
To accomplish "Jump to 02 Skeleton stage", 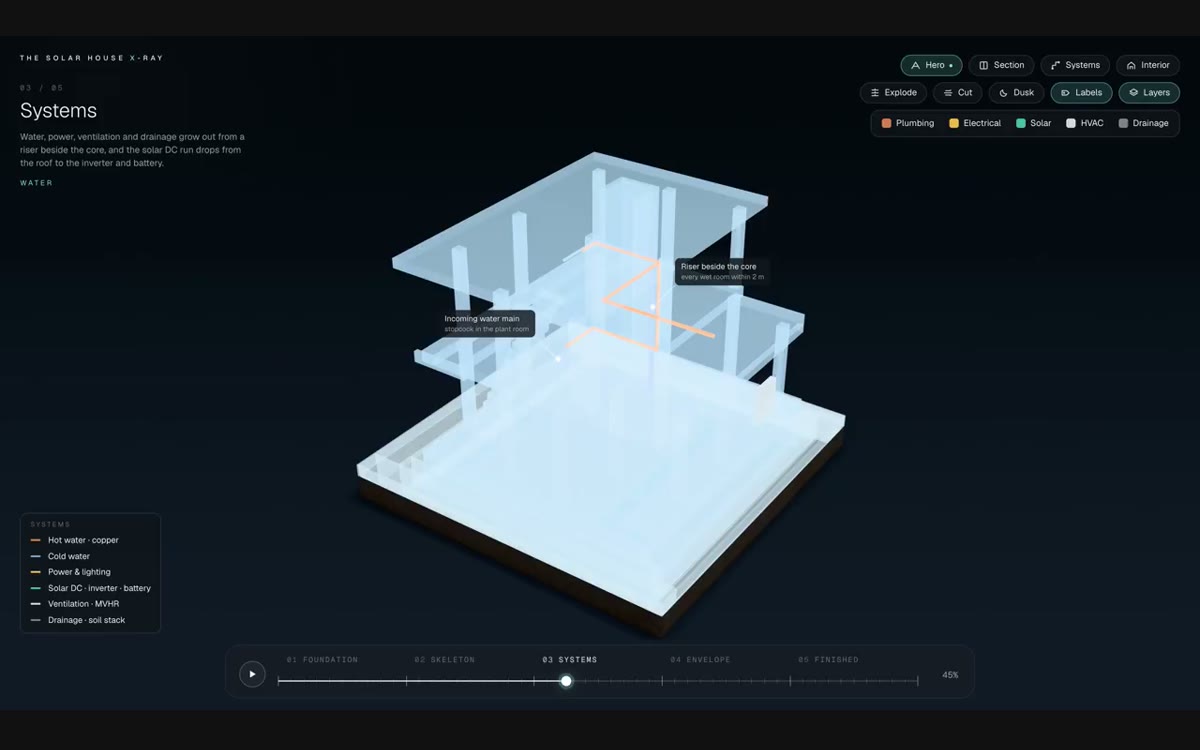I will [x=445, y=660].
